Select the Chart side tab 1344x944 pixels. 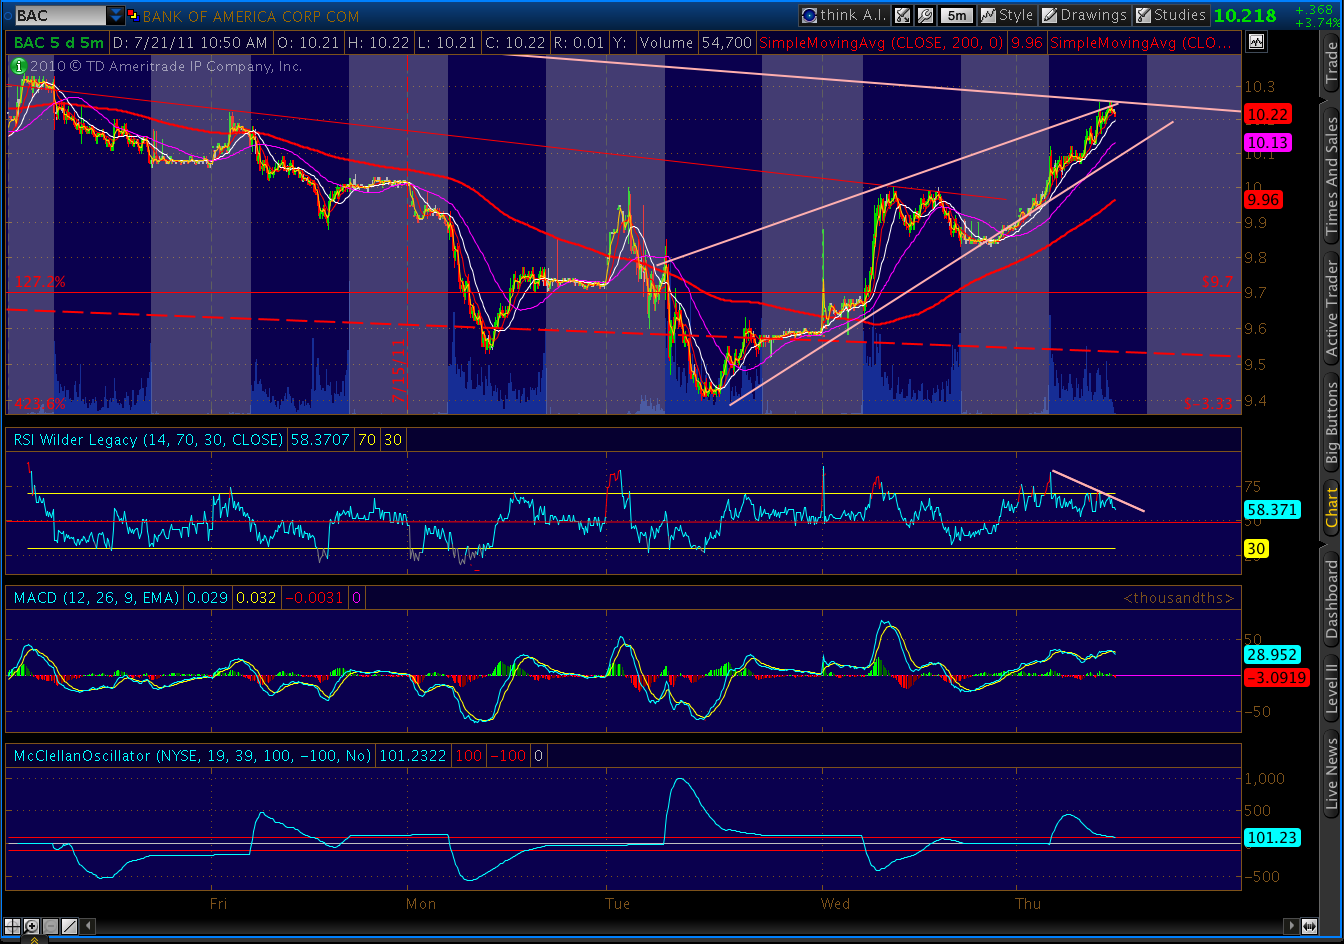coord(1331,506)
